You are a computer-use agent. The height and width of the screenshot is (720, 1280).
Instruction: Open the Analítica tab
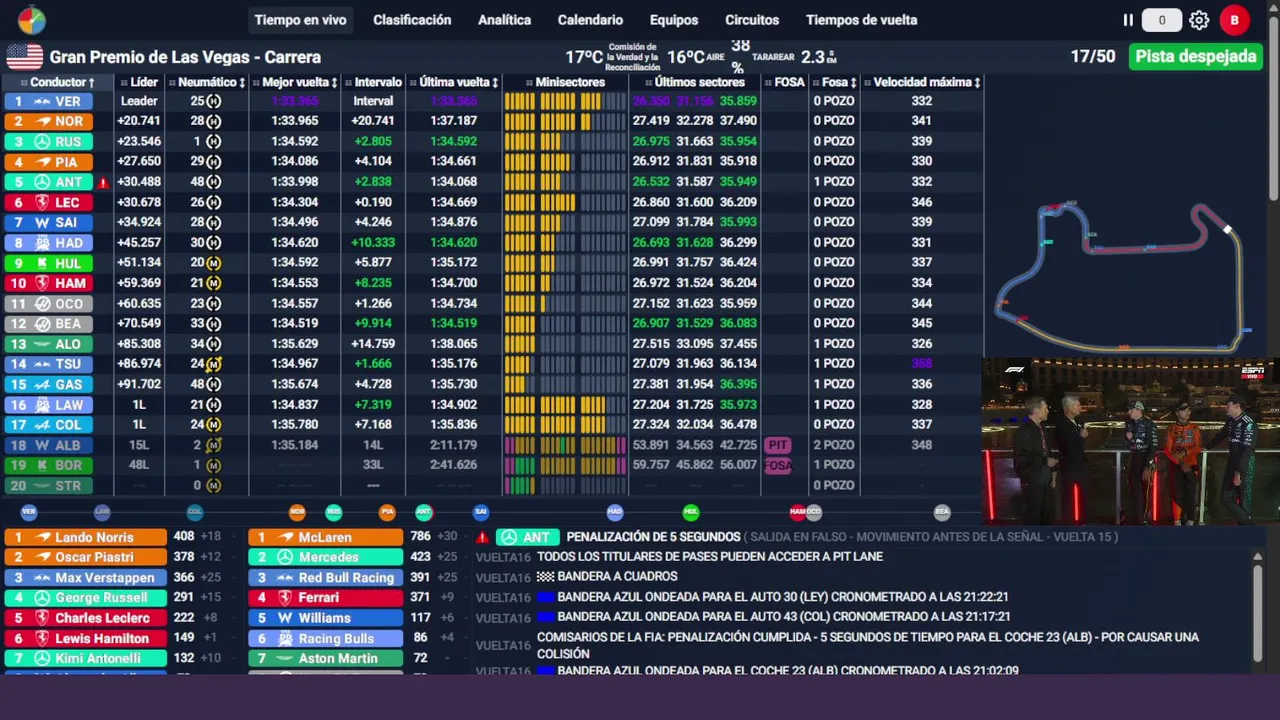504,20
